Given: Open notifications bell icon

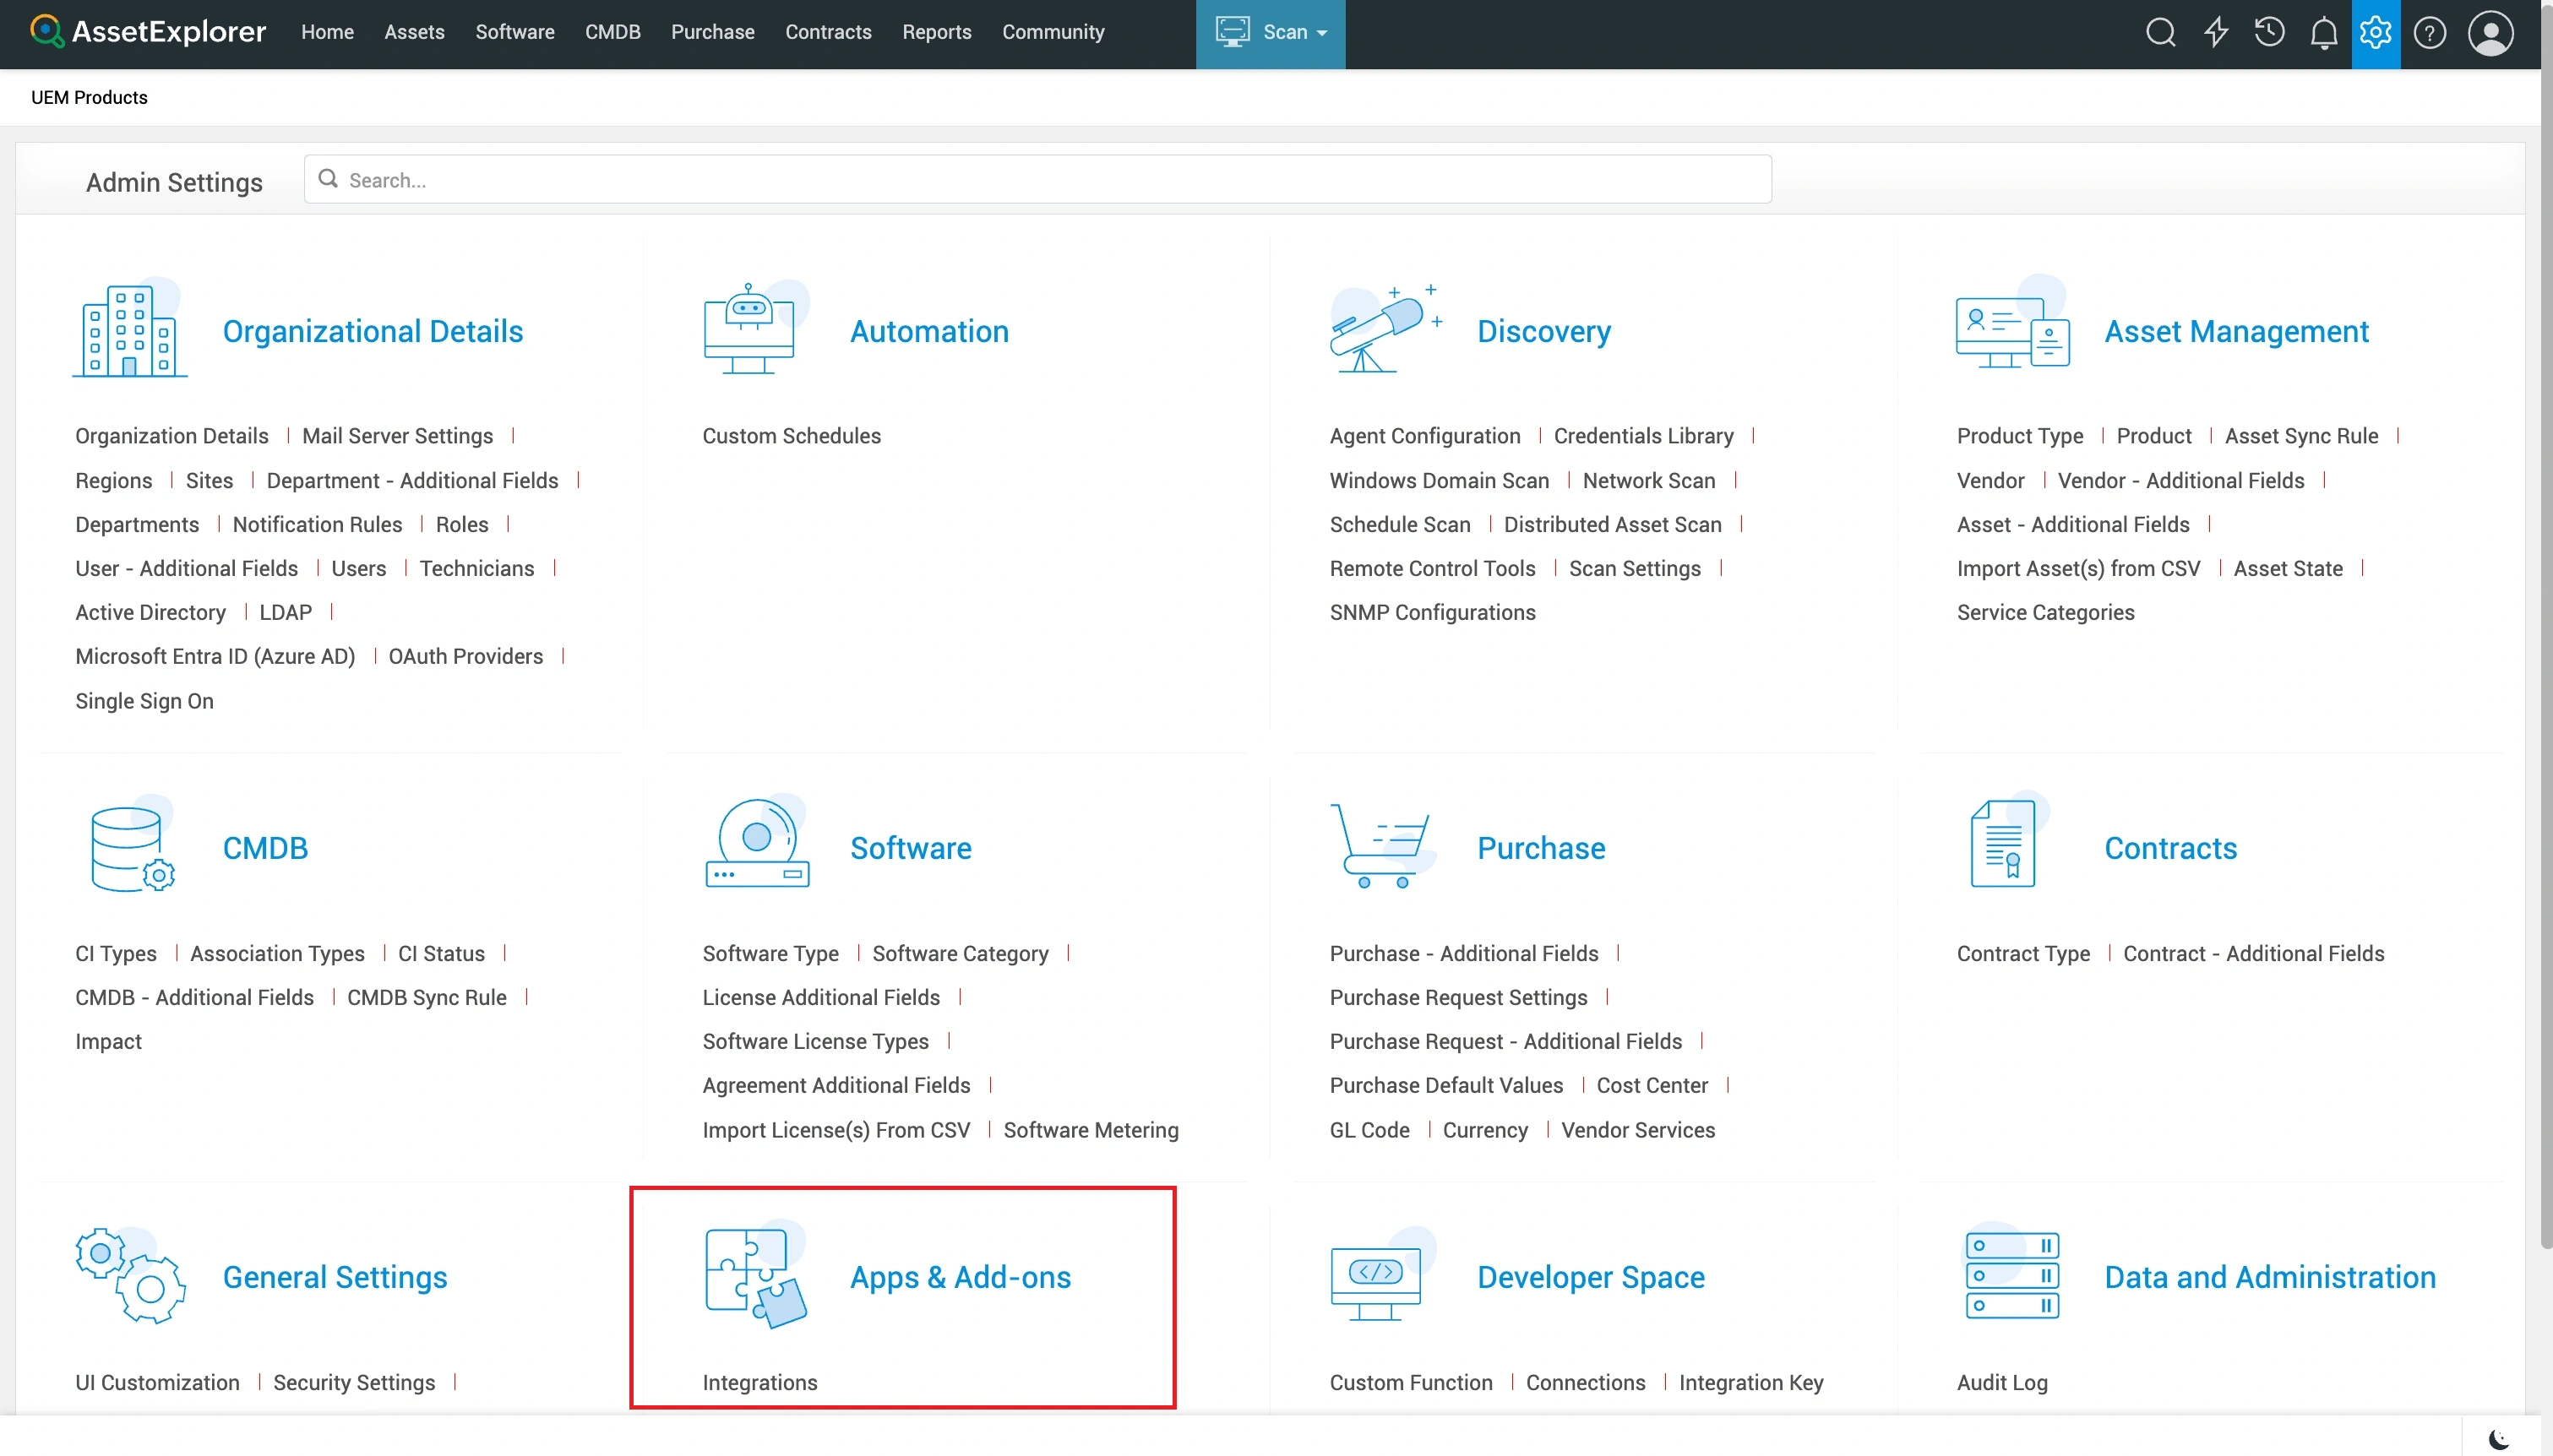Looking at the screenshot, I should click(2323, 33).
